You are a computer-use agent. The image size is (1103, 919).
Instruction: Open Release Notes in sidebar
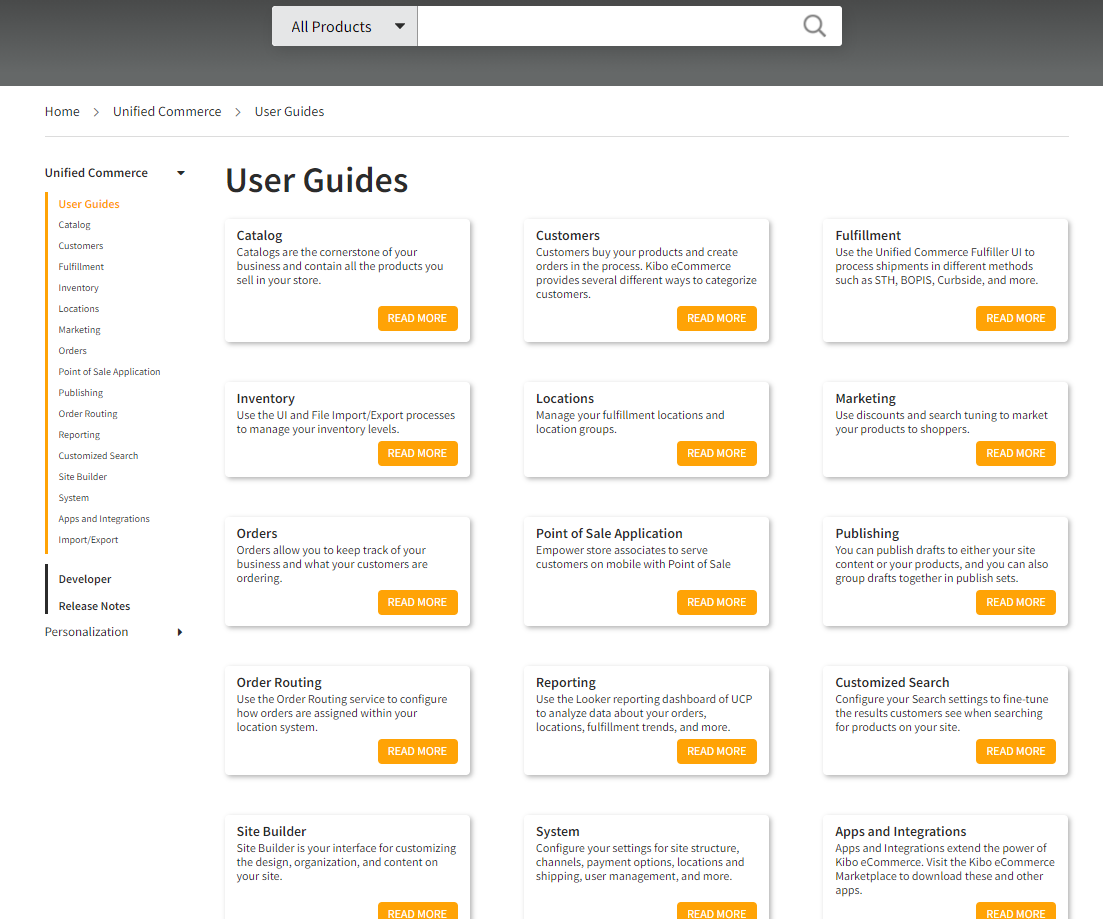pyautogui.click(x=94, y=606)
